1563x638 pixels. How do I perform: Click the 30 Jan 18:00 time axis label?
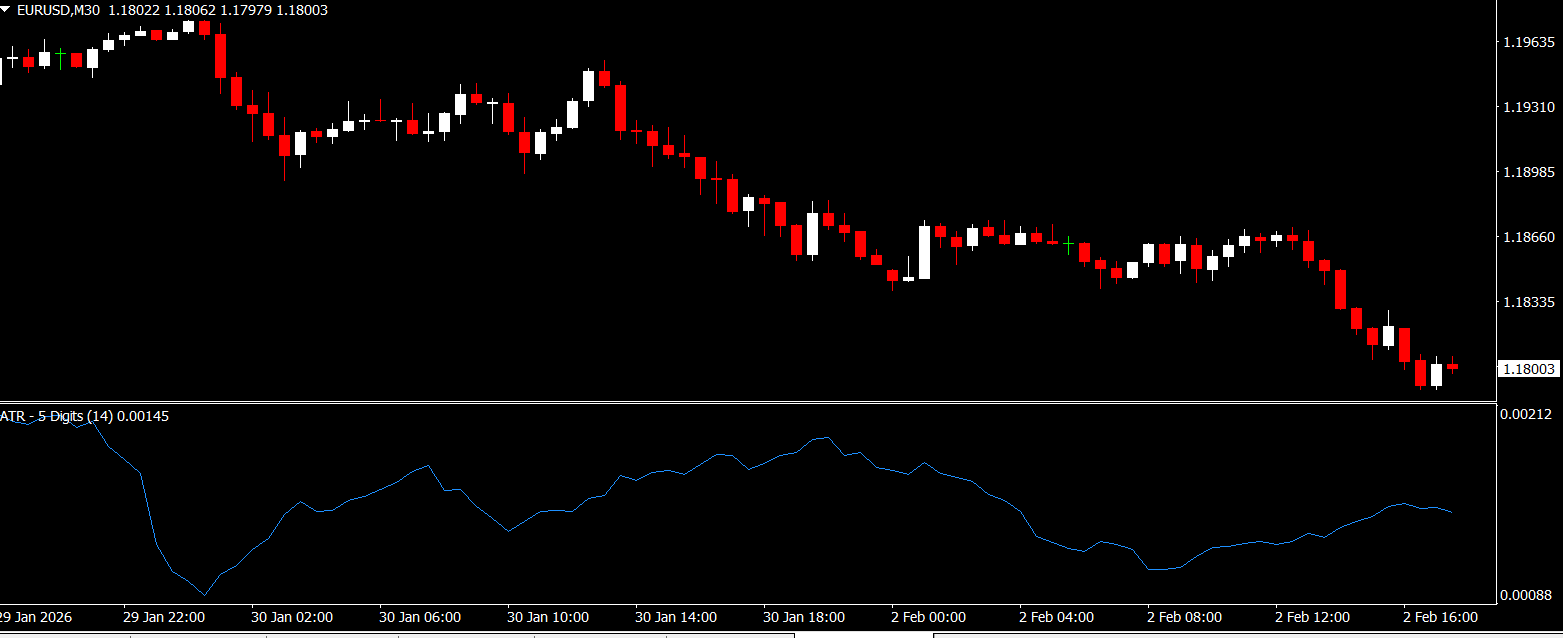804,617
